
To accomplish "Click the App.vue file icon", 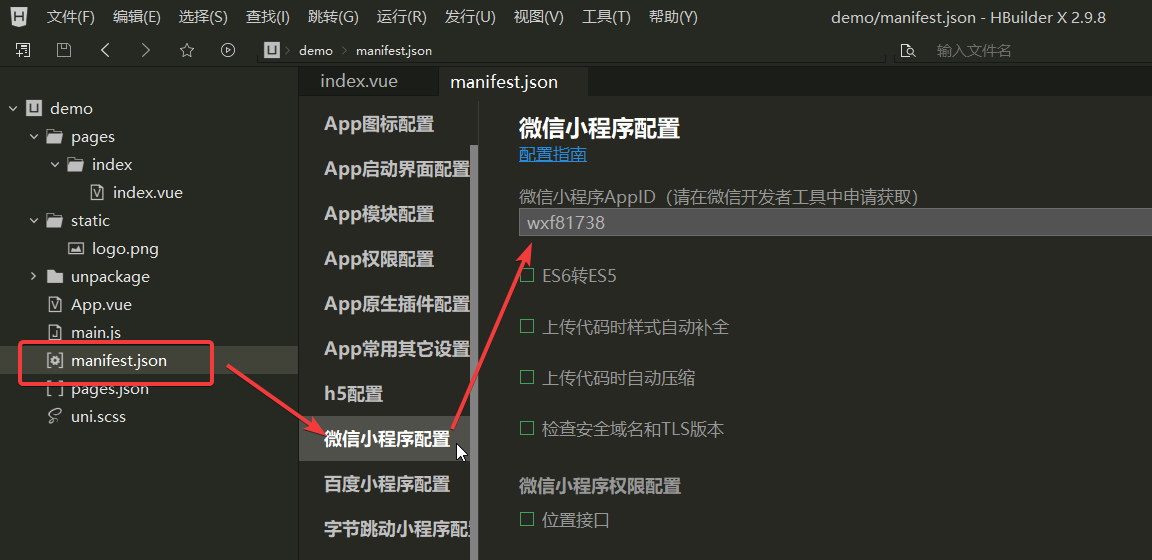I will click(x=54, y=304).
